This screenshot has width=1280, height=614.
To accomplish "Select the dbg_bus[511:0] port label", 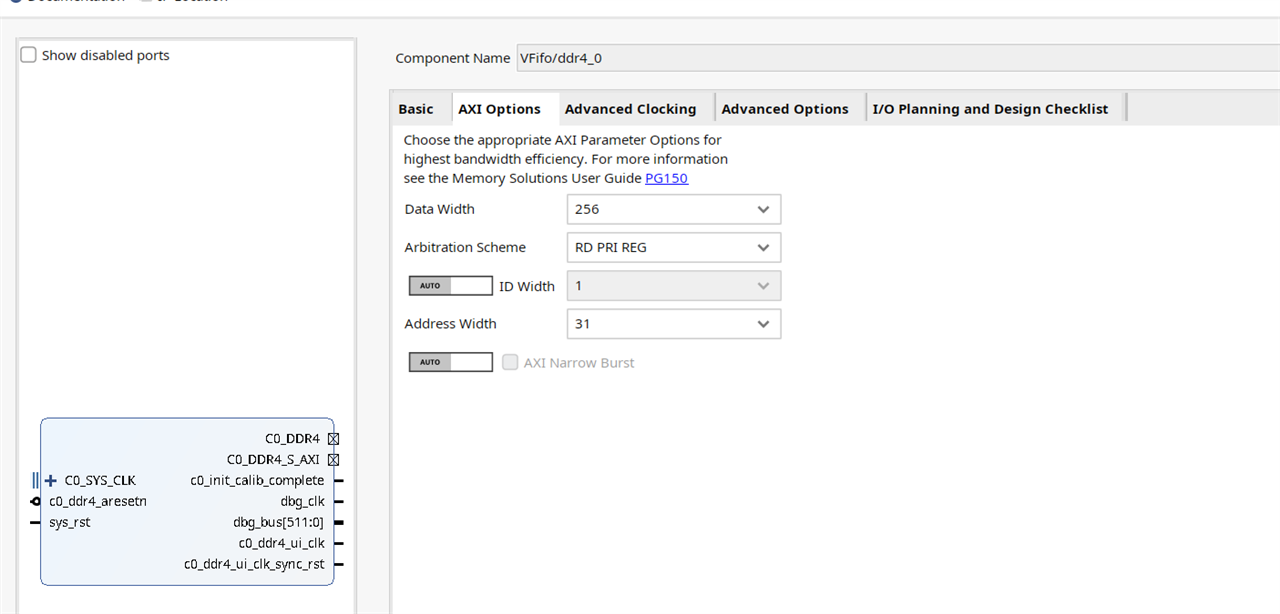I will (279, 522).
